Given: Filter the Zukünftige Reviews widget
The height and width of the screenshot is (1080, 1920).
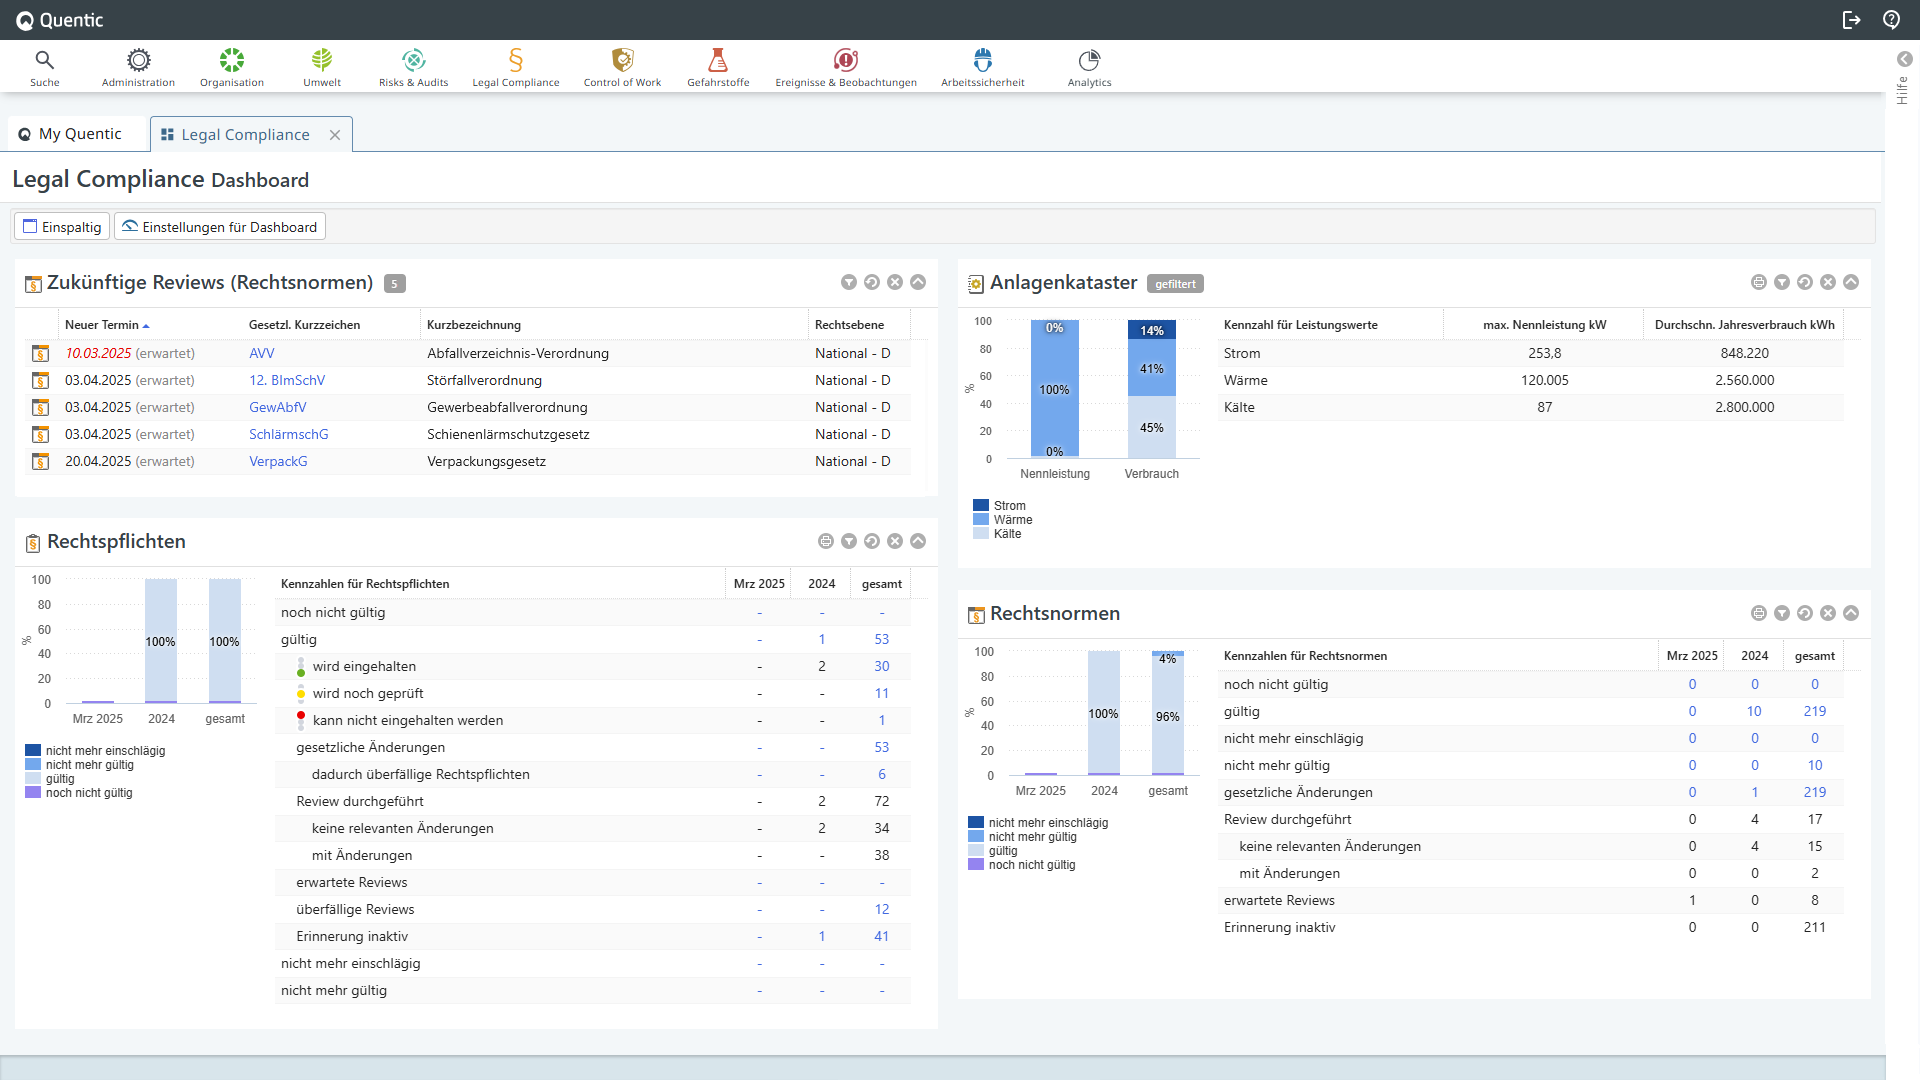Looking at the screenshot, I should pos(849,282).
